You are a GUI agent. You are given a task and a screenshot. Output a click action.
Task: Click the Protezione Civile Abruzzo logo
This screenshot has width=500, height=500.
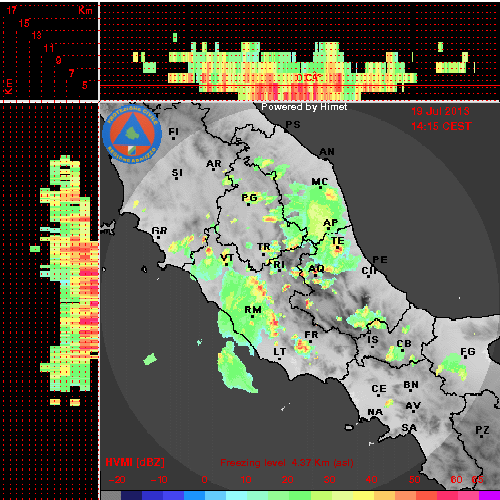132,134
